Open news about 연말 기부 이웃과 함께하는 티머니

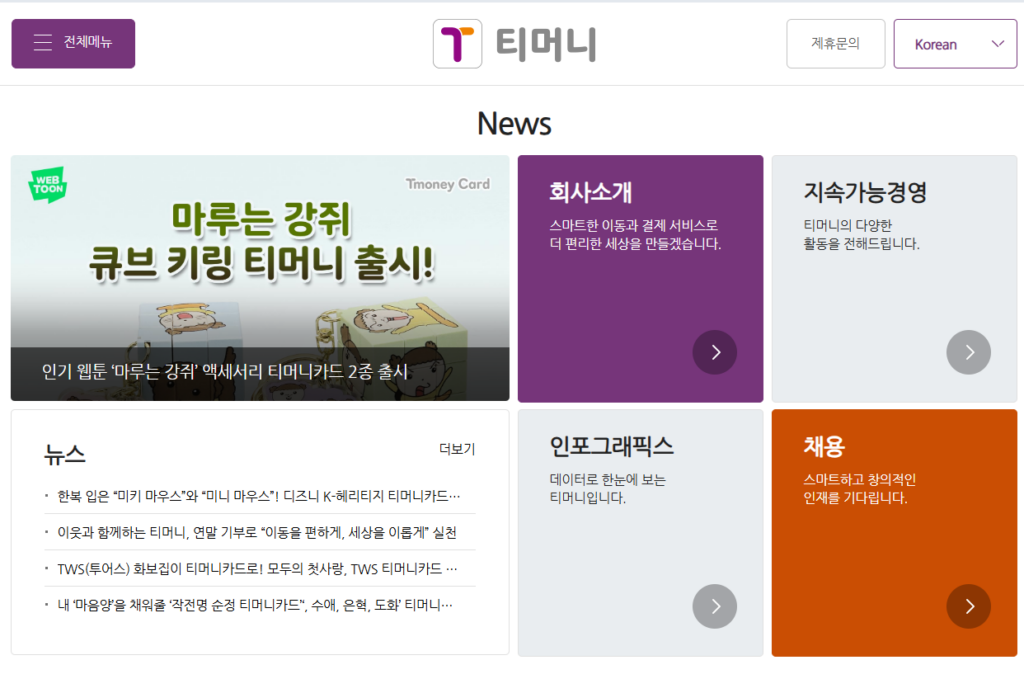[x=257, y=533]
